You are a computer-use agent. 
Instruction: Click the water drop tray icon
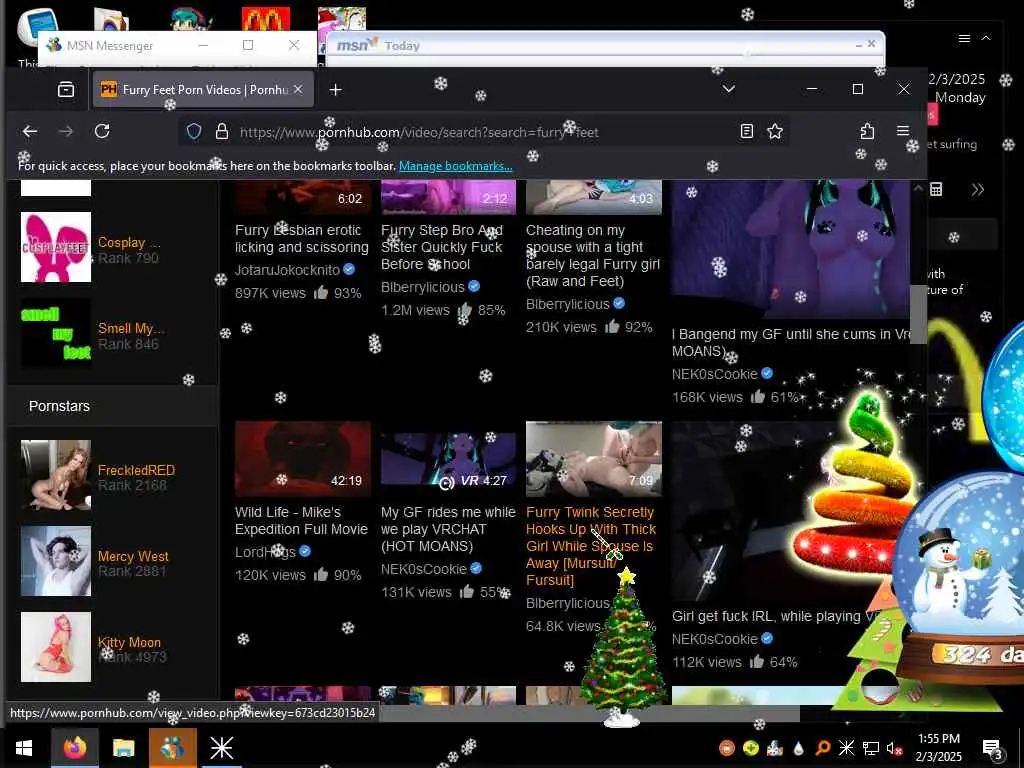point(799,748)
